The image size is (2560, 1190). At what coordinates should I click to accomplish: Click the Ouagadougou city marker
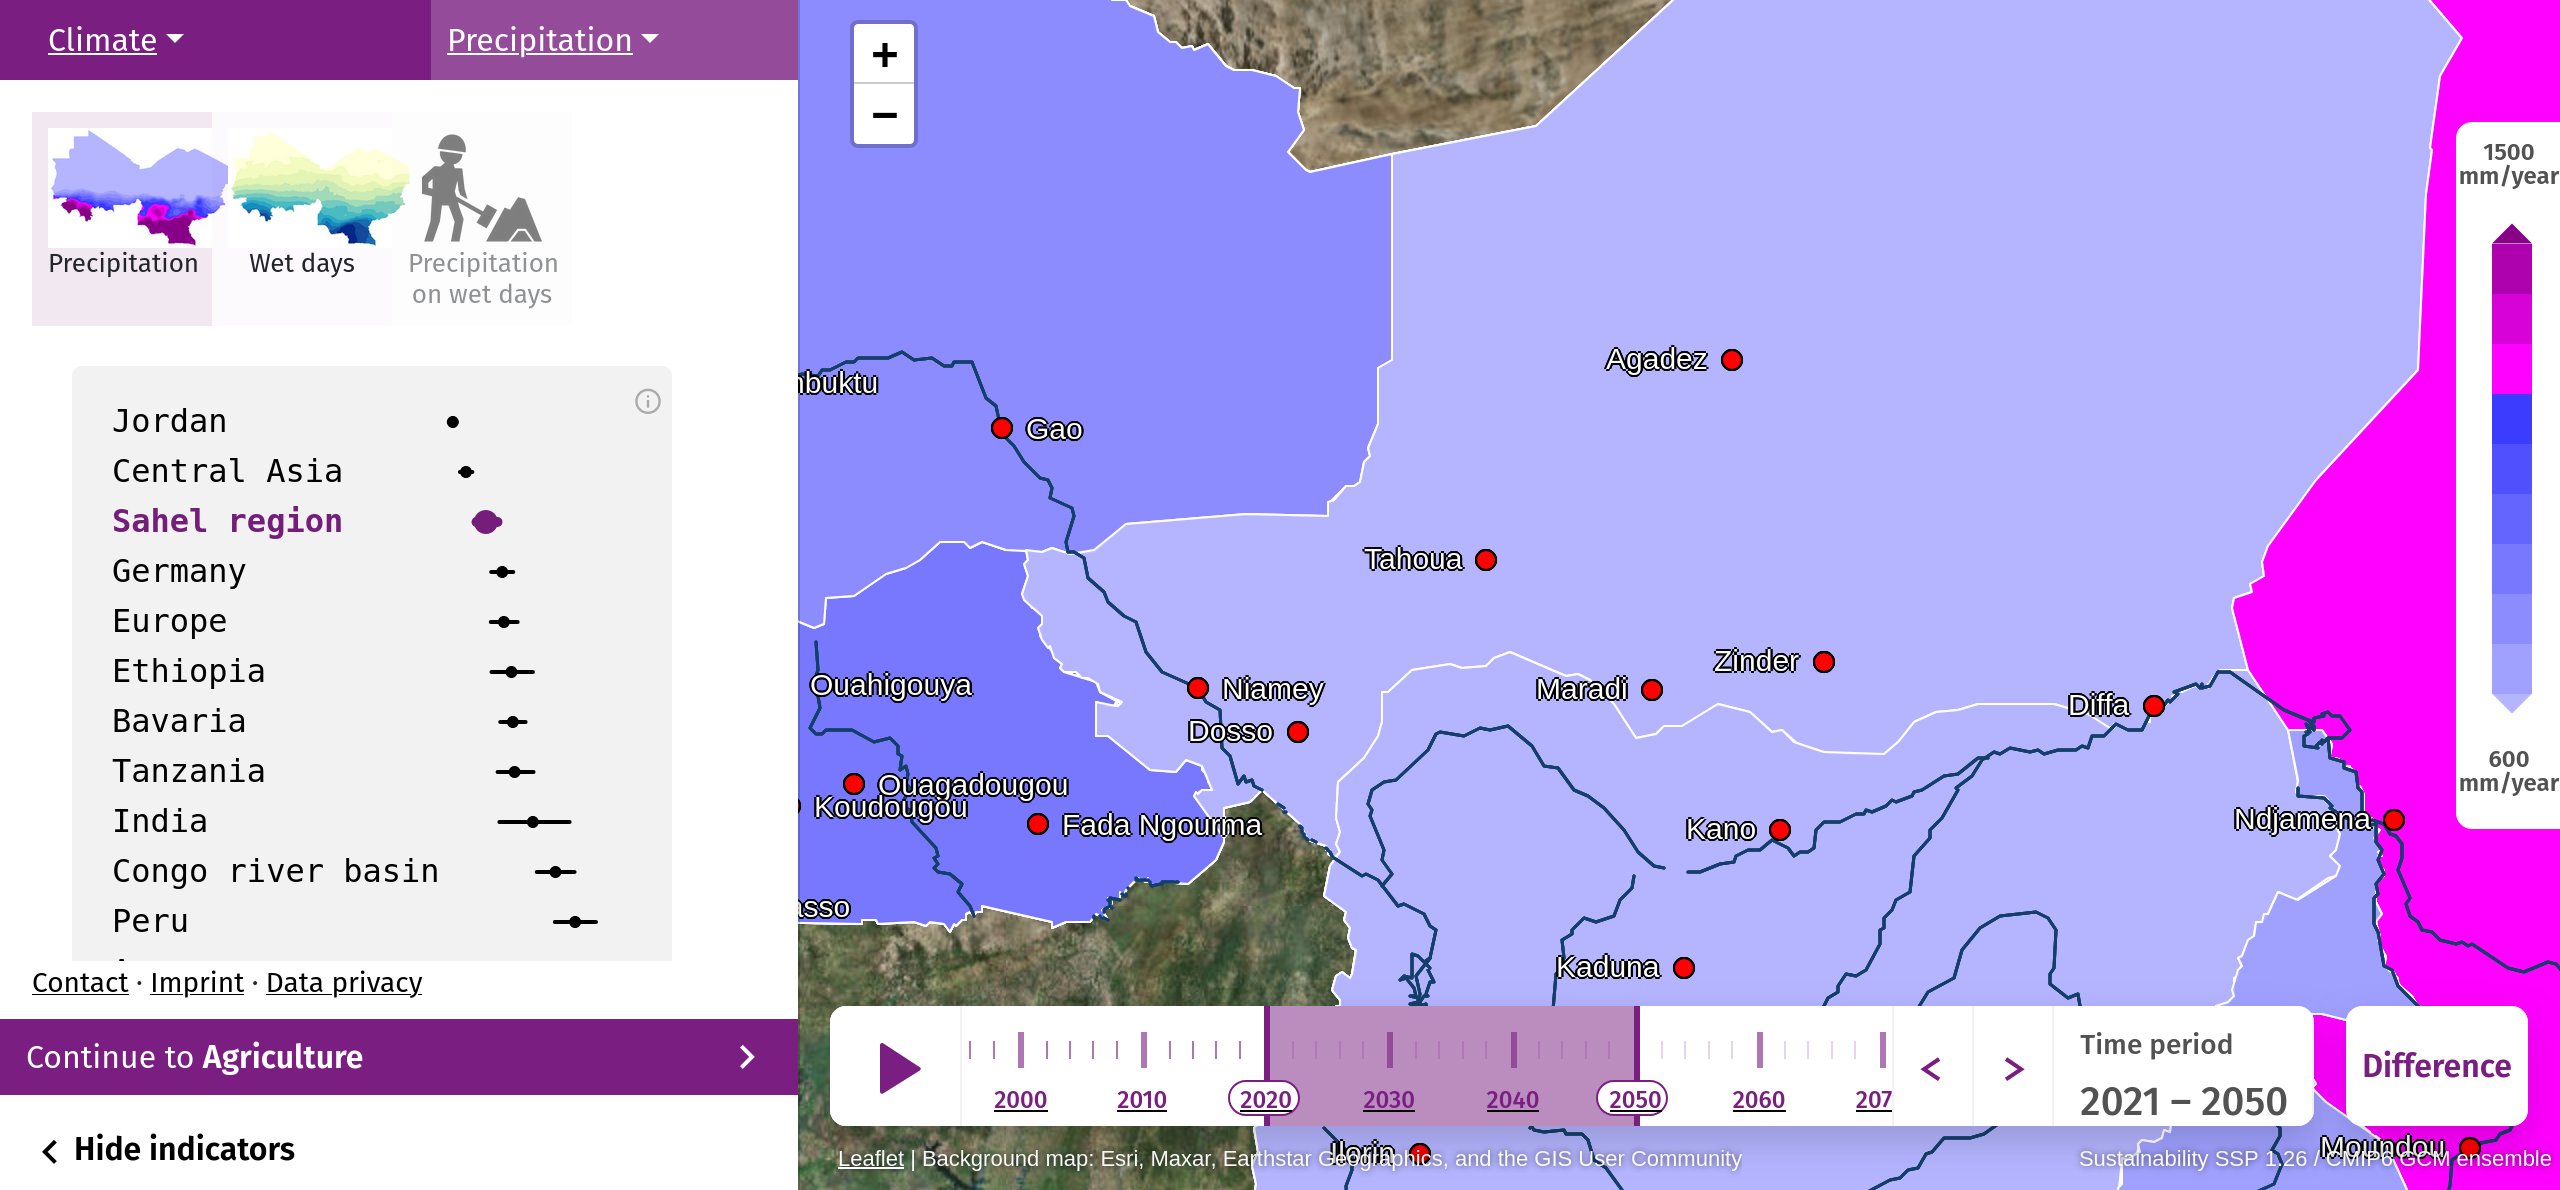[854, 783]
